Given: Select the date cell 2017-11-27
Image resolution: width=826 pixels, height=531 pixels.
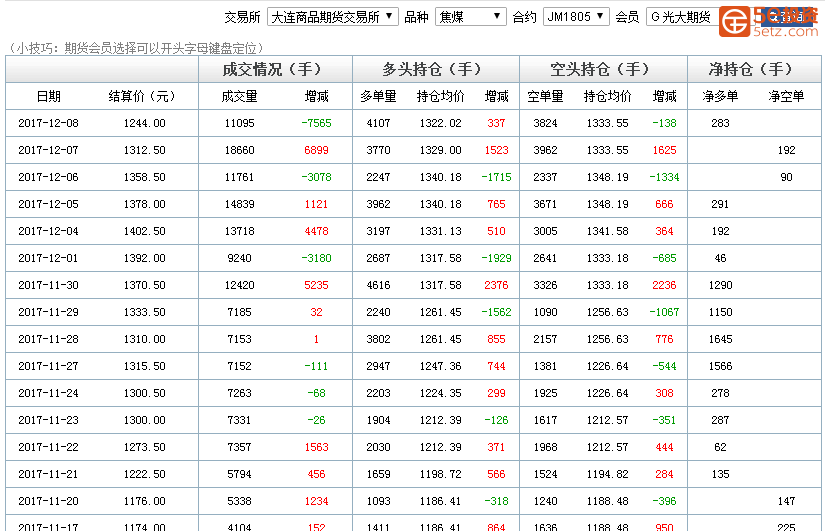Looking at the screenshot, I should point(48,366).
